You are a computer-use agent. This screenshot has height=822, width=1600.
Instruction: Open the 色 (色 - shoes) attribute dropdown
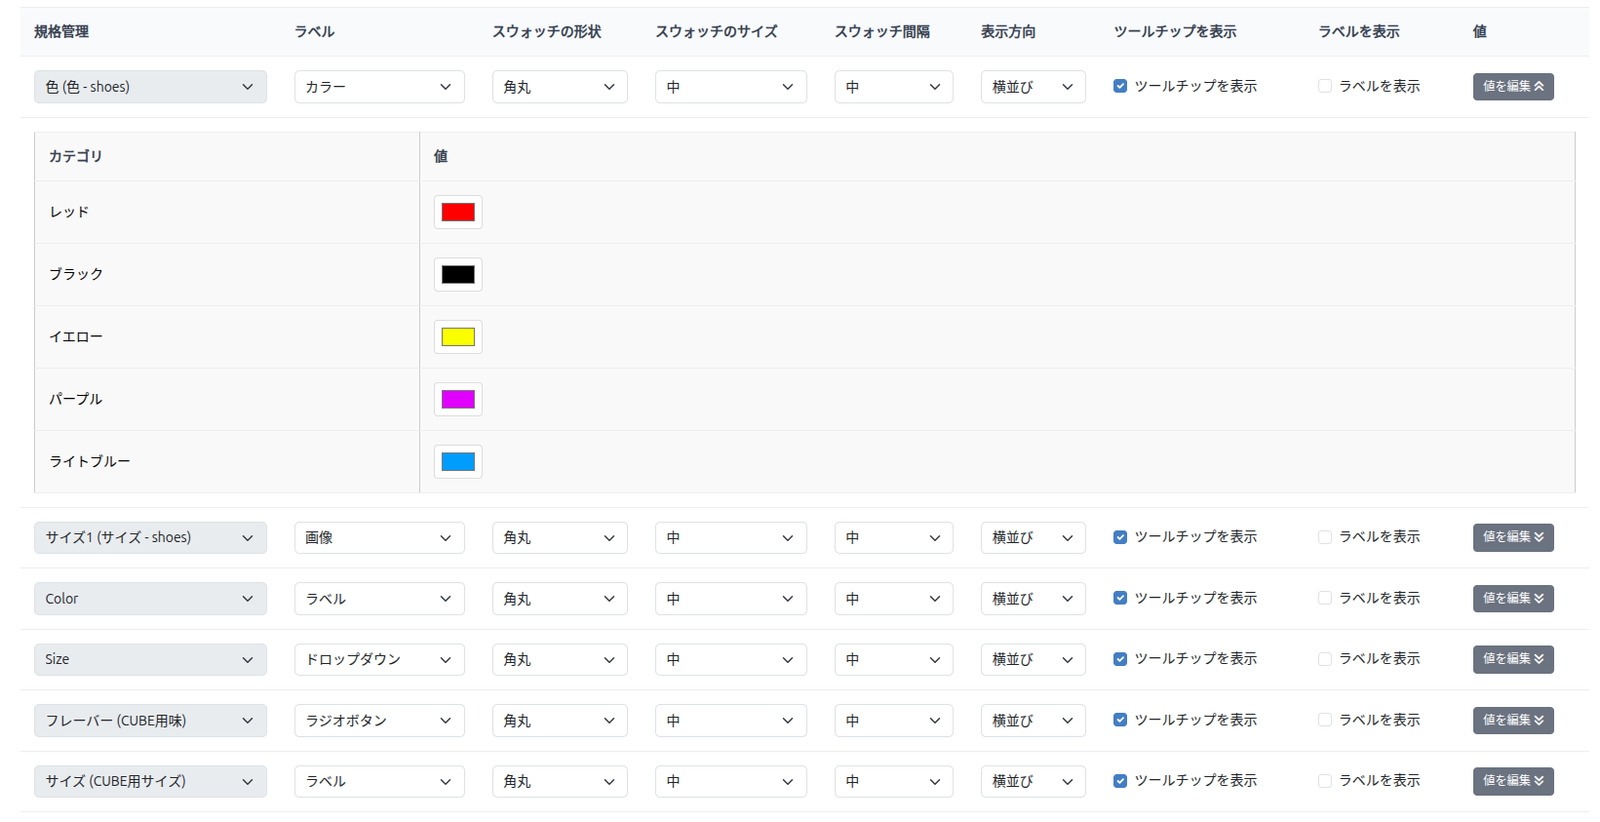tap(150, 87)
